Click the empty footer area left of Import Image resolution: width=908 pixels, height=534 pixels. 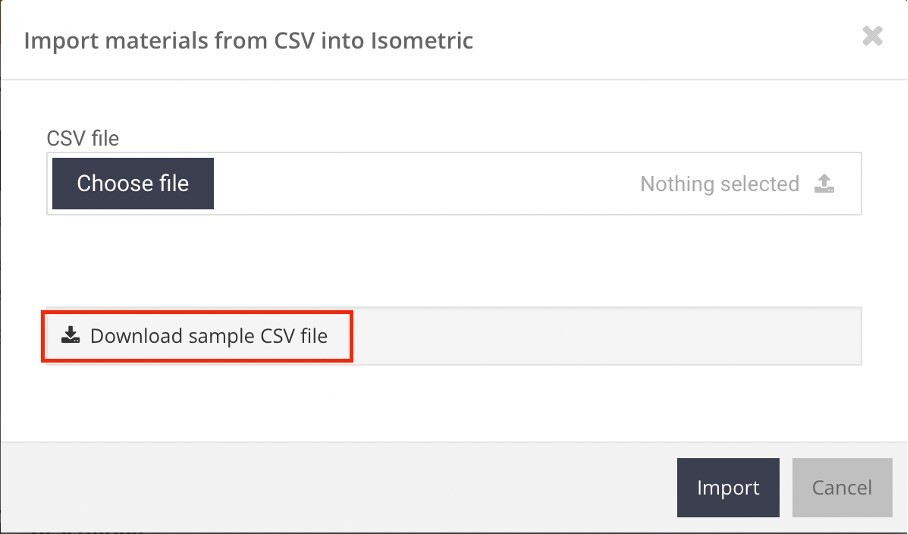click(338, 487)
